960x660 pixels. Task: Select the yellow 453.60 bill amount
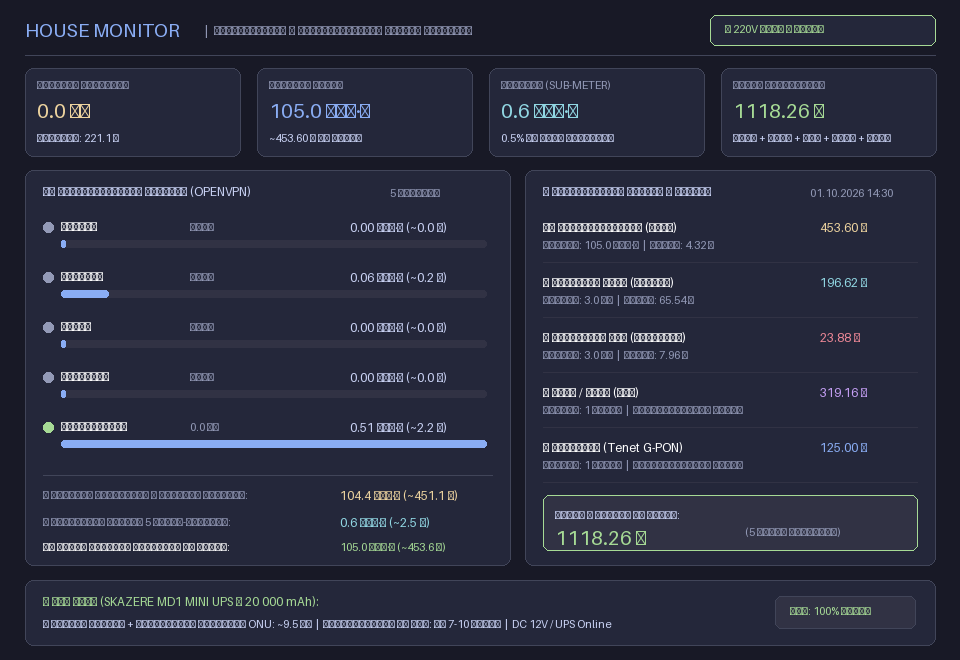(844, 228)
